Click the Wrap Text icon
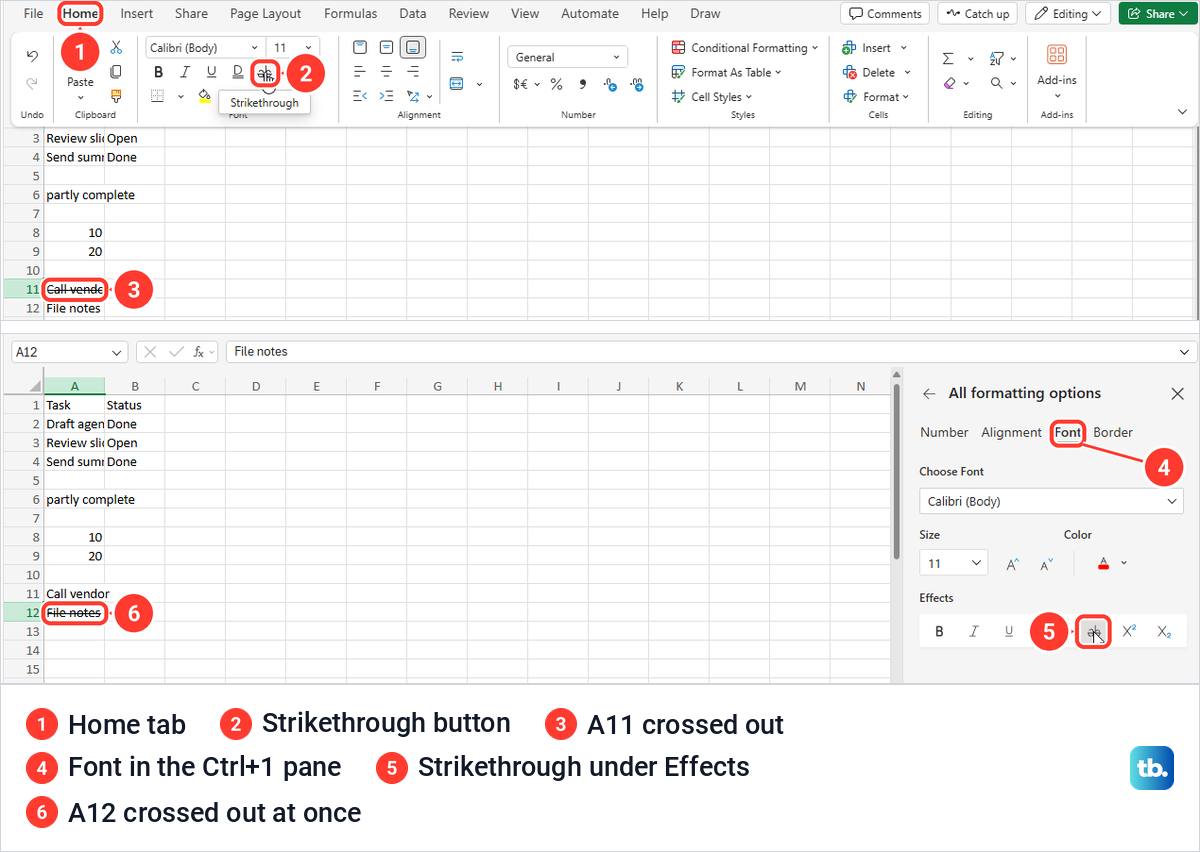1200x852 pixels. click(x=457, y=56)
